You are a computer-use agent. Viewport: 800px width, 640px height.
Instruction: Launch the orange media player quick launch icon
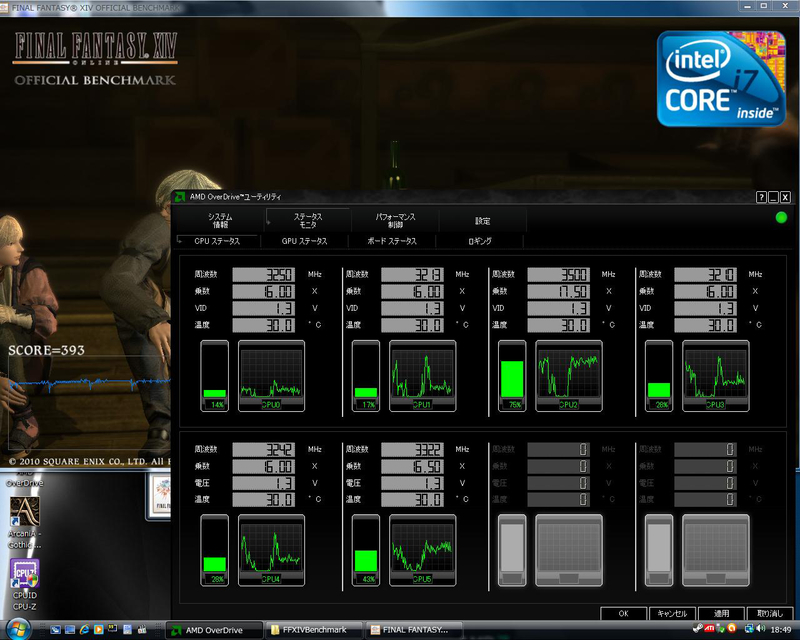98,630
